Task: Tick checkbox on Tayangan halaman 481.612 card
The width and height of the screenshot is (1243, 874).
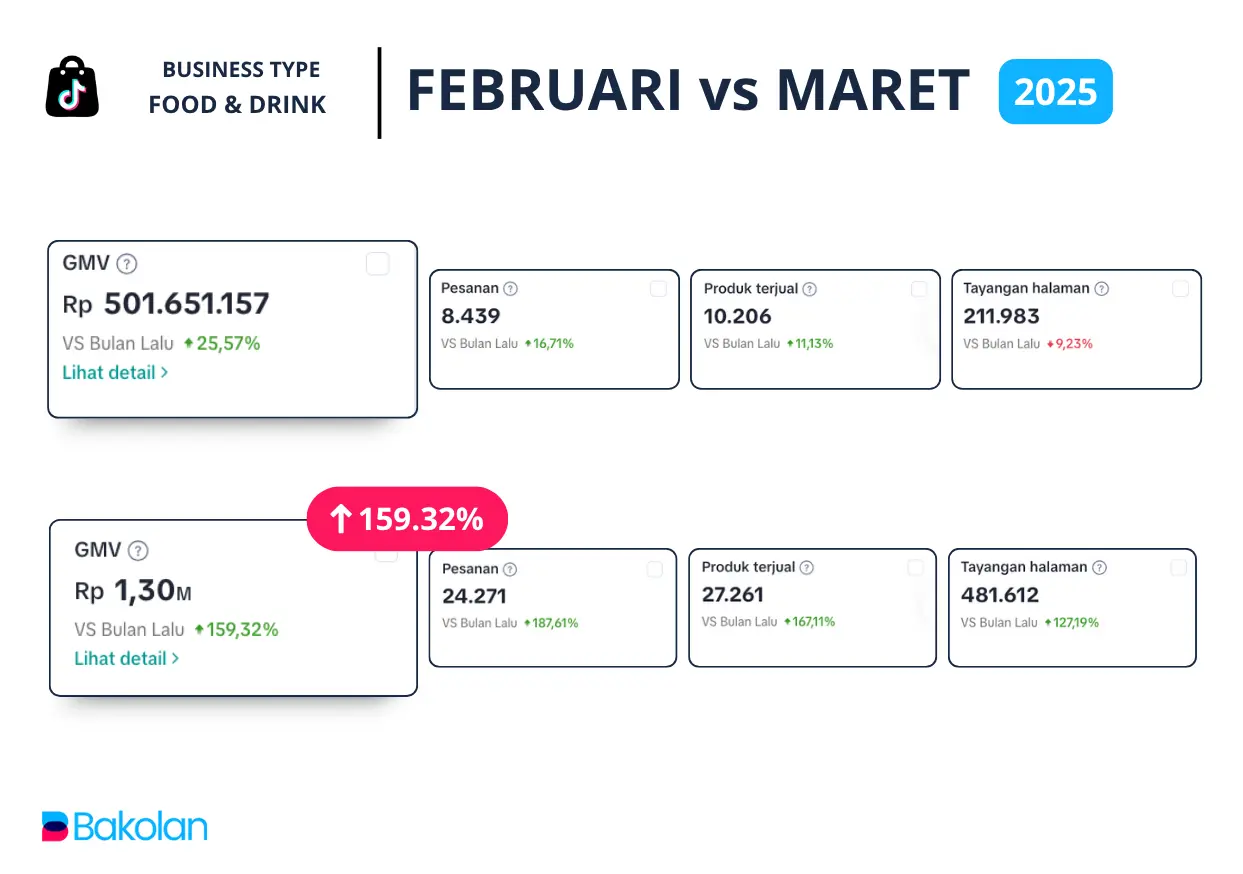Action: click(1178, 567)
